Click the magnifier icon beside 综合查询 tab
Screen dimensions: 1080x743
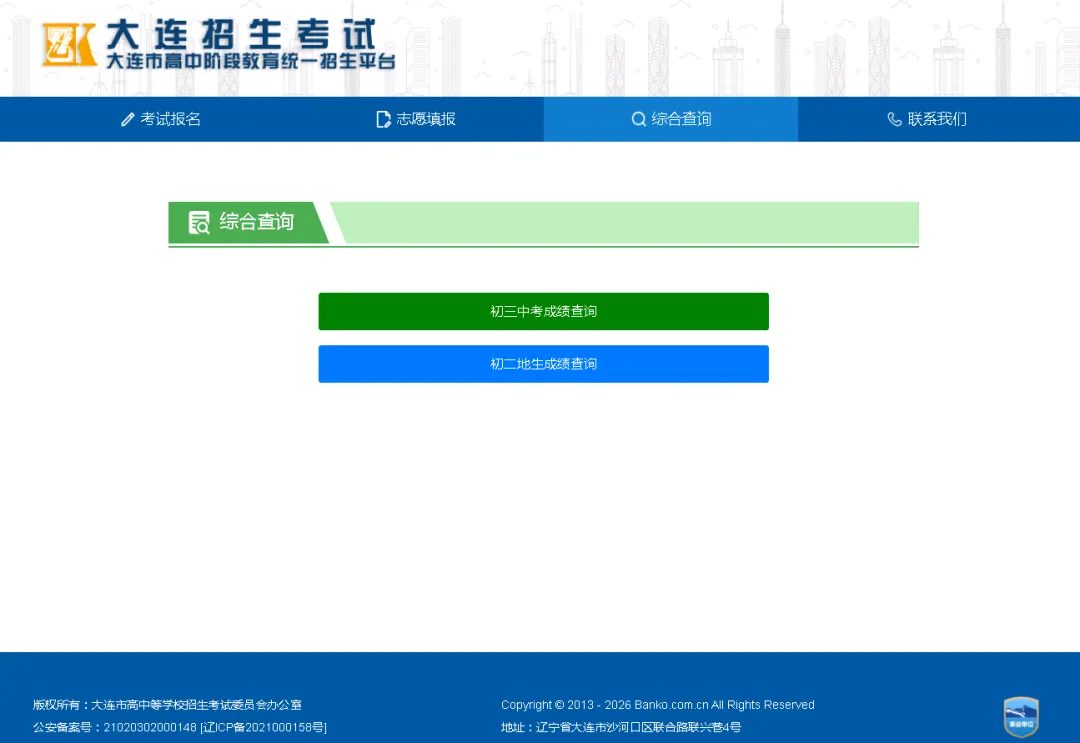click(x=638, y=119)
